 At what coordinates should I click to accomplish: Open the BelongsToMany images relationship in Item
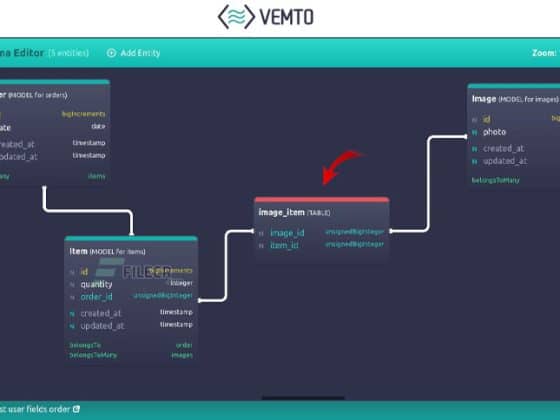(131, 355)
